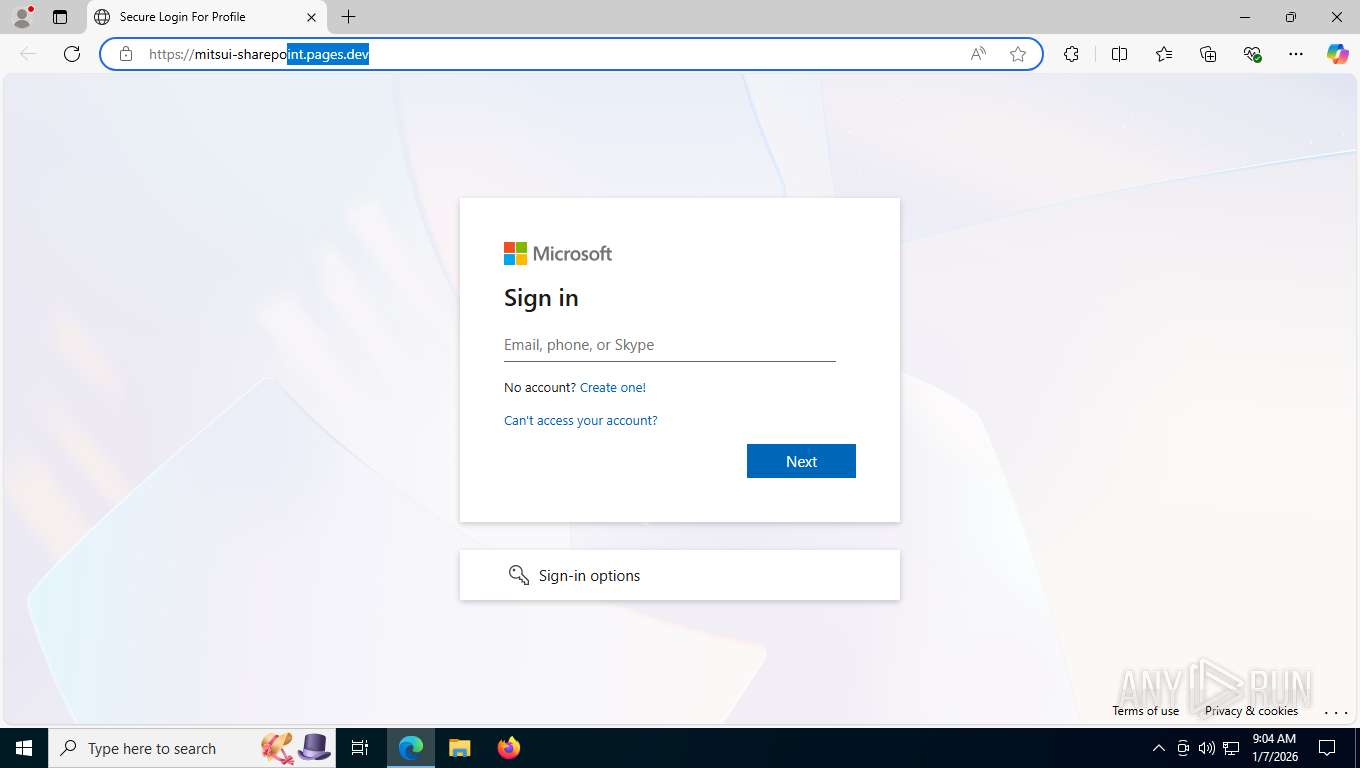Open the Windows Start menu

click(x=23, y=748)
